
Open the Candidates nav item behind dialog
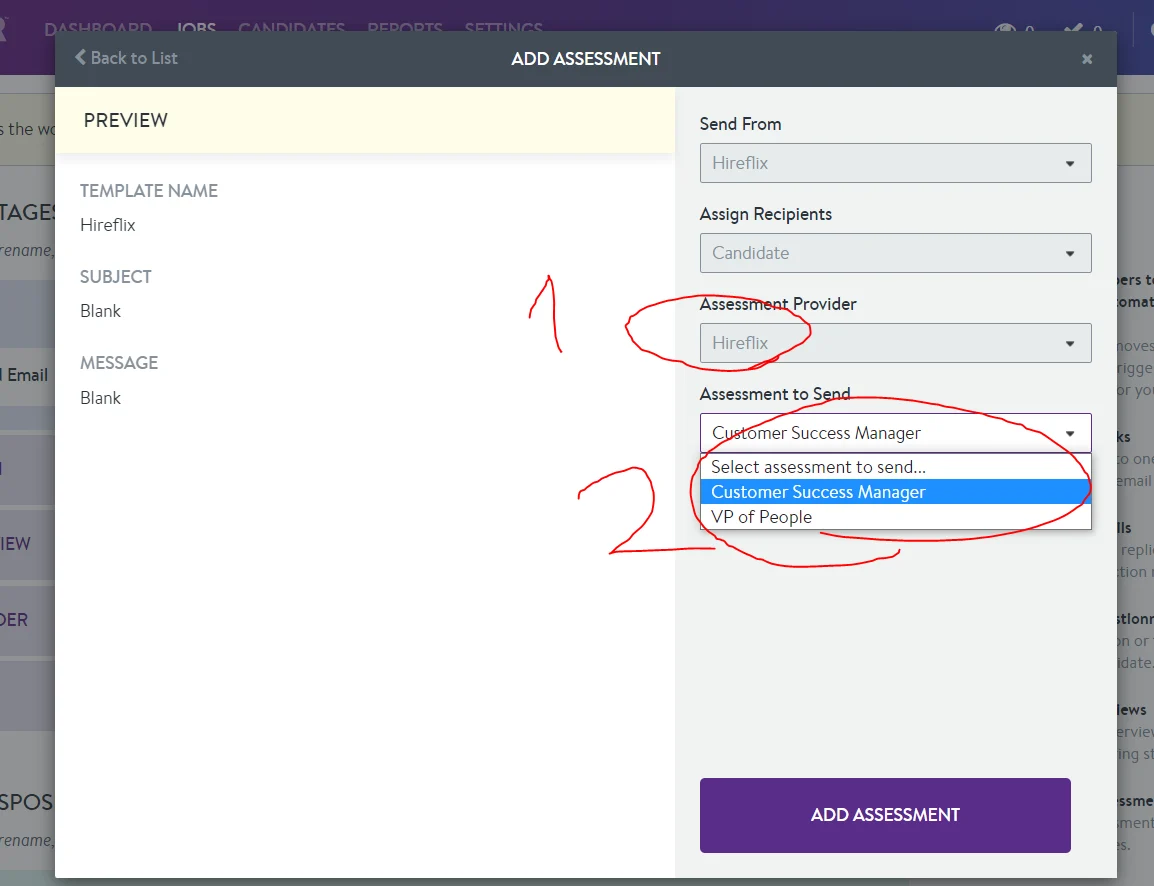pyautogui.click(x=291, y=27)
